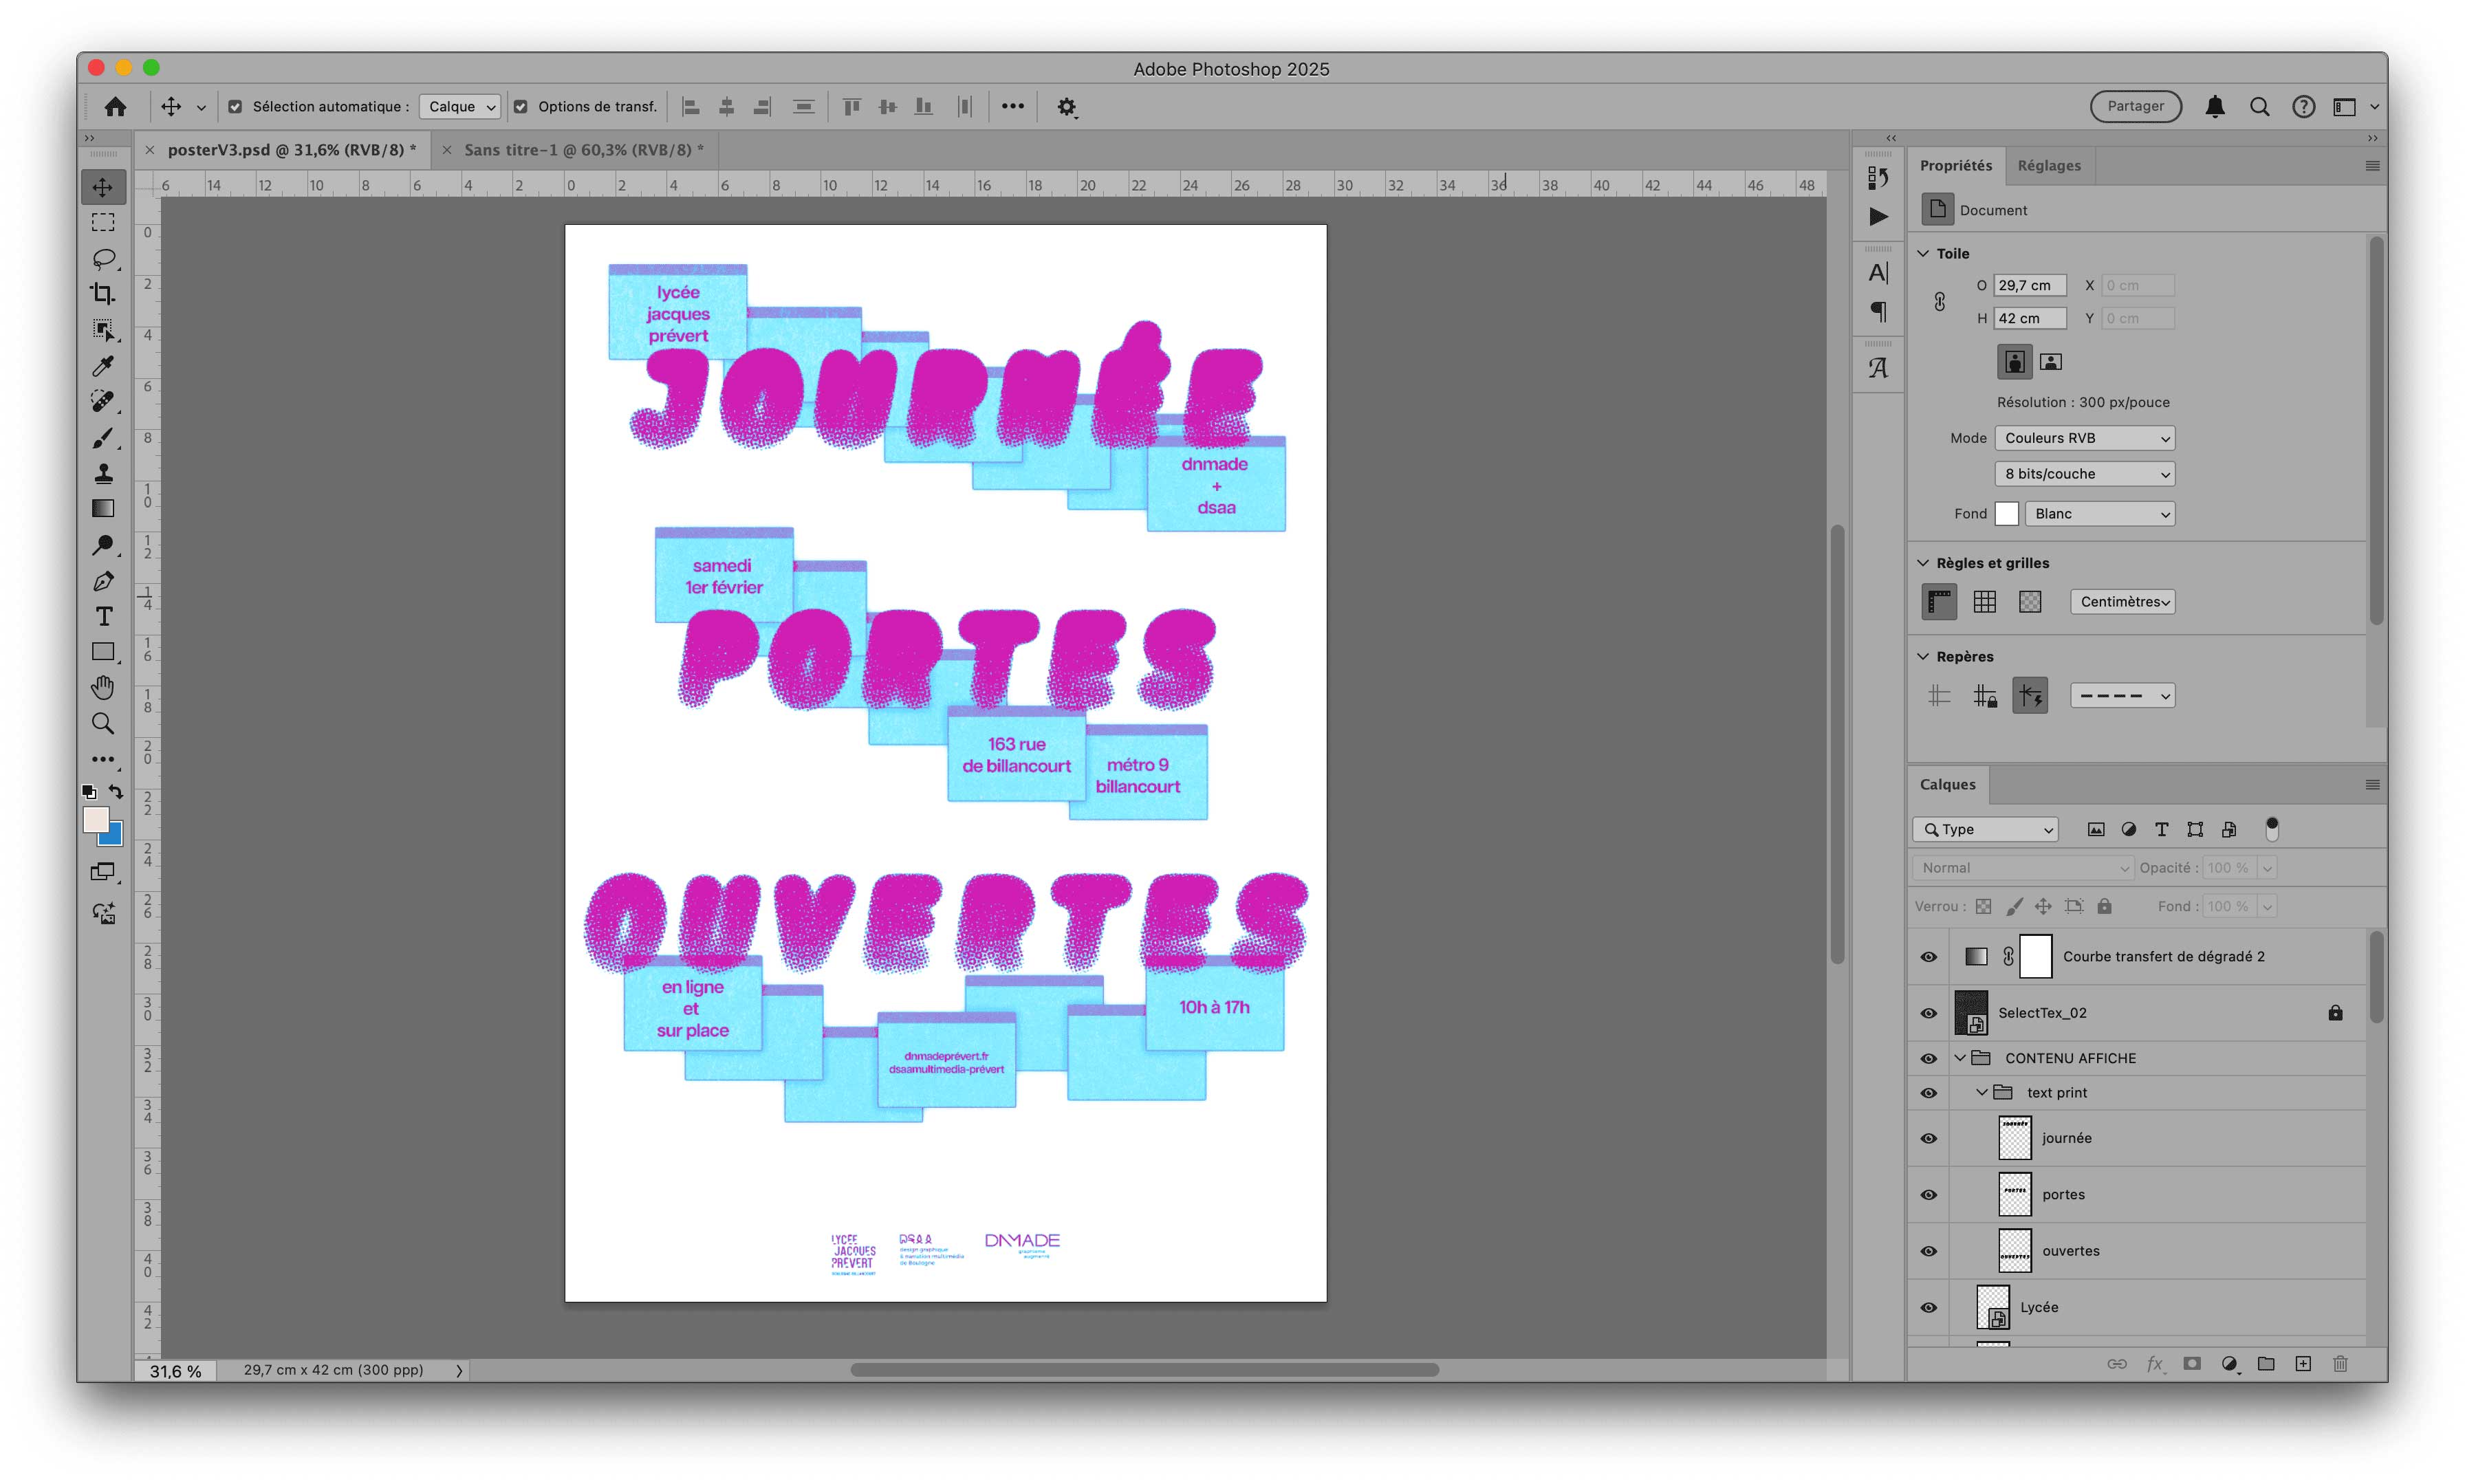Choose the Eyedropper tool
This screenshot has height=1484, width=2465.
tap(102, 366)
